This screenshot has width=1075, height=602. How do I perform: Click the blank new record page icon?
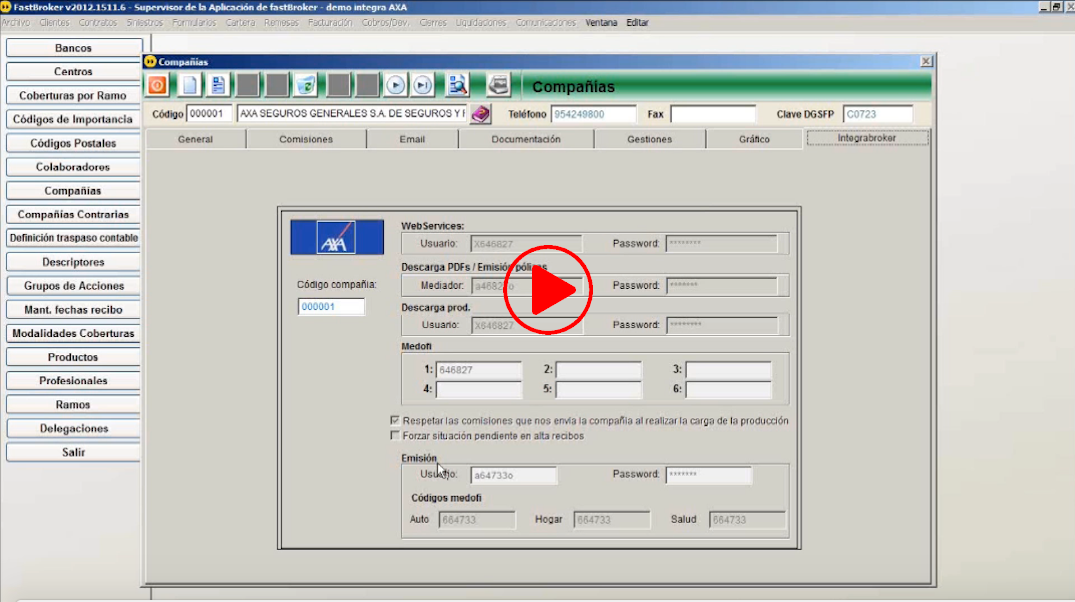pos(189,85)
